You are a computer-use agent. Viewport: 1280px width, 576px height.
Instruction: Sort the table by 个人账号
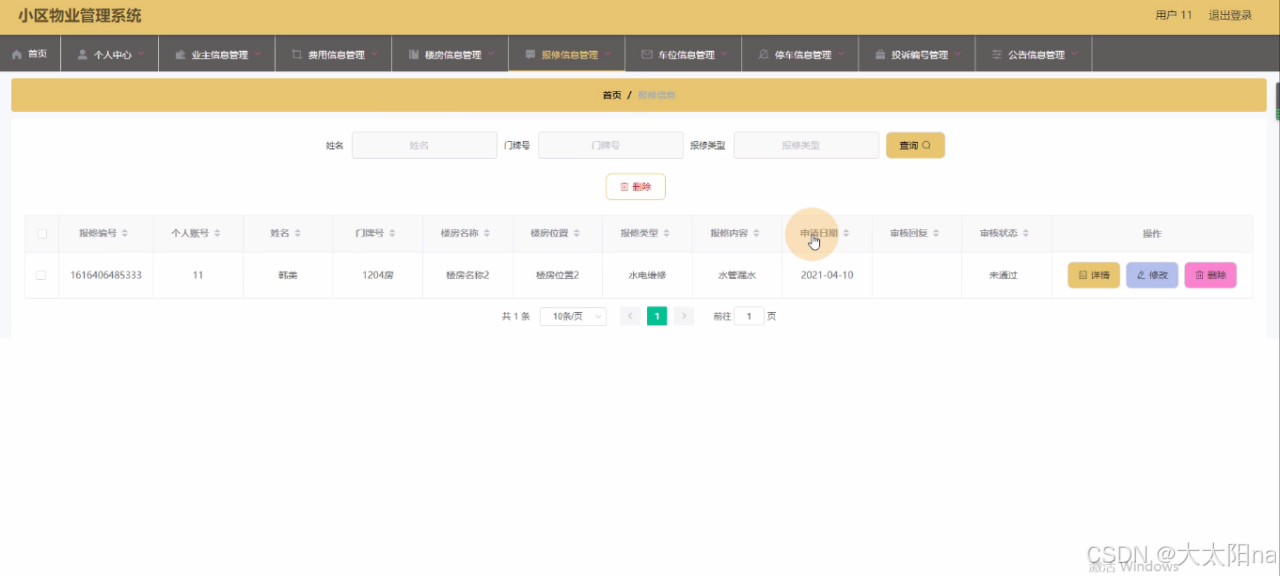(217, 233)
